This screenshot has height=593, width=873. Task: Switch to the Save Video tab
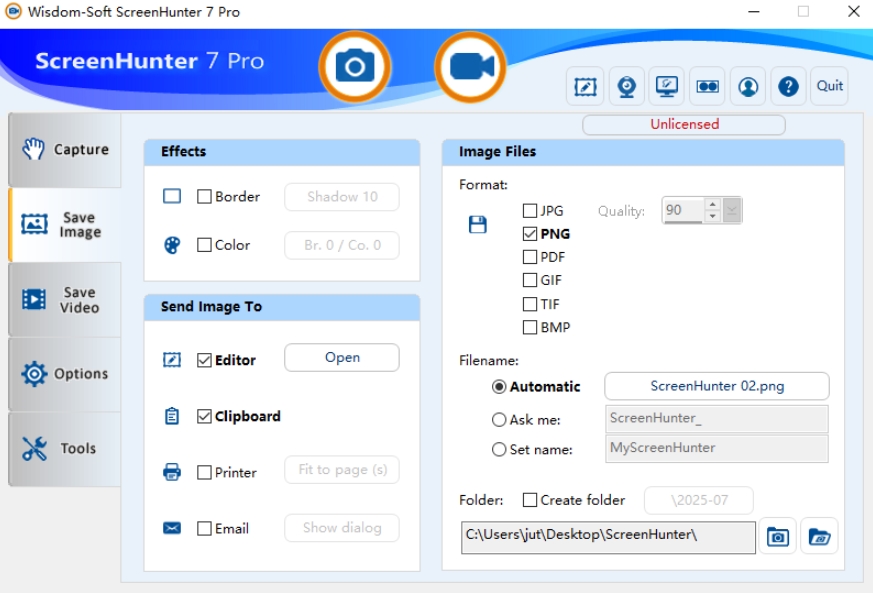pos(65,300)
